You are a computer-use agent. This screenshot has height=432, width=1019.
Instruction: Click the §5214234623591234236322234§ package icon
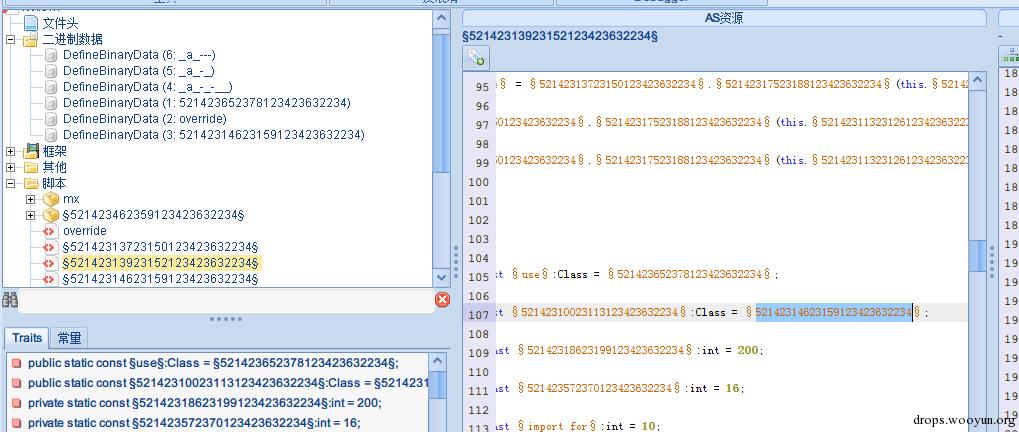tap(51, 215)
